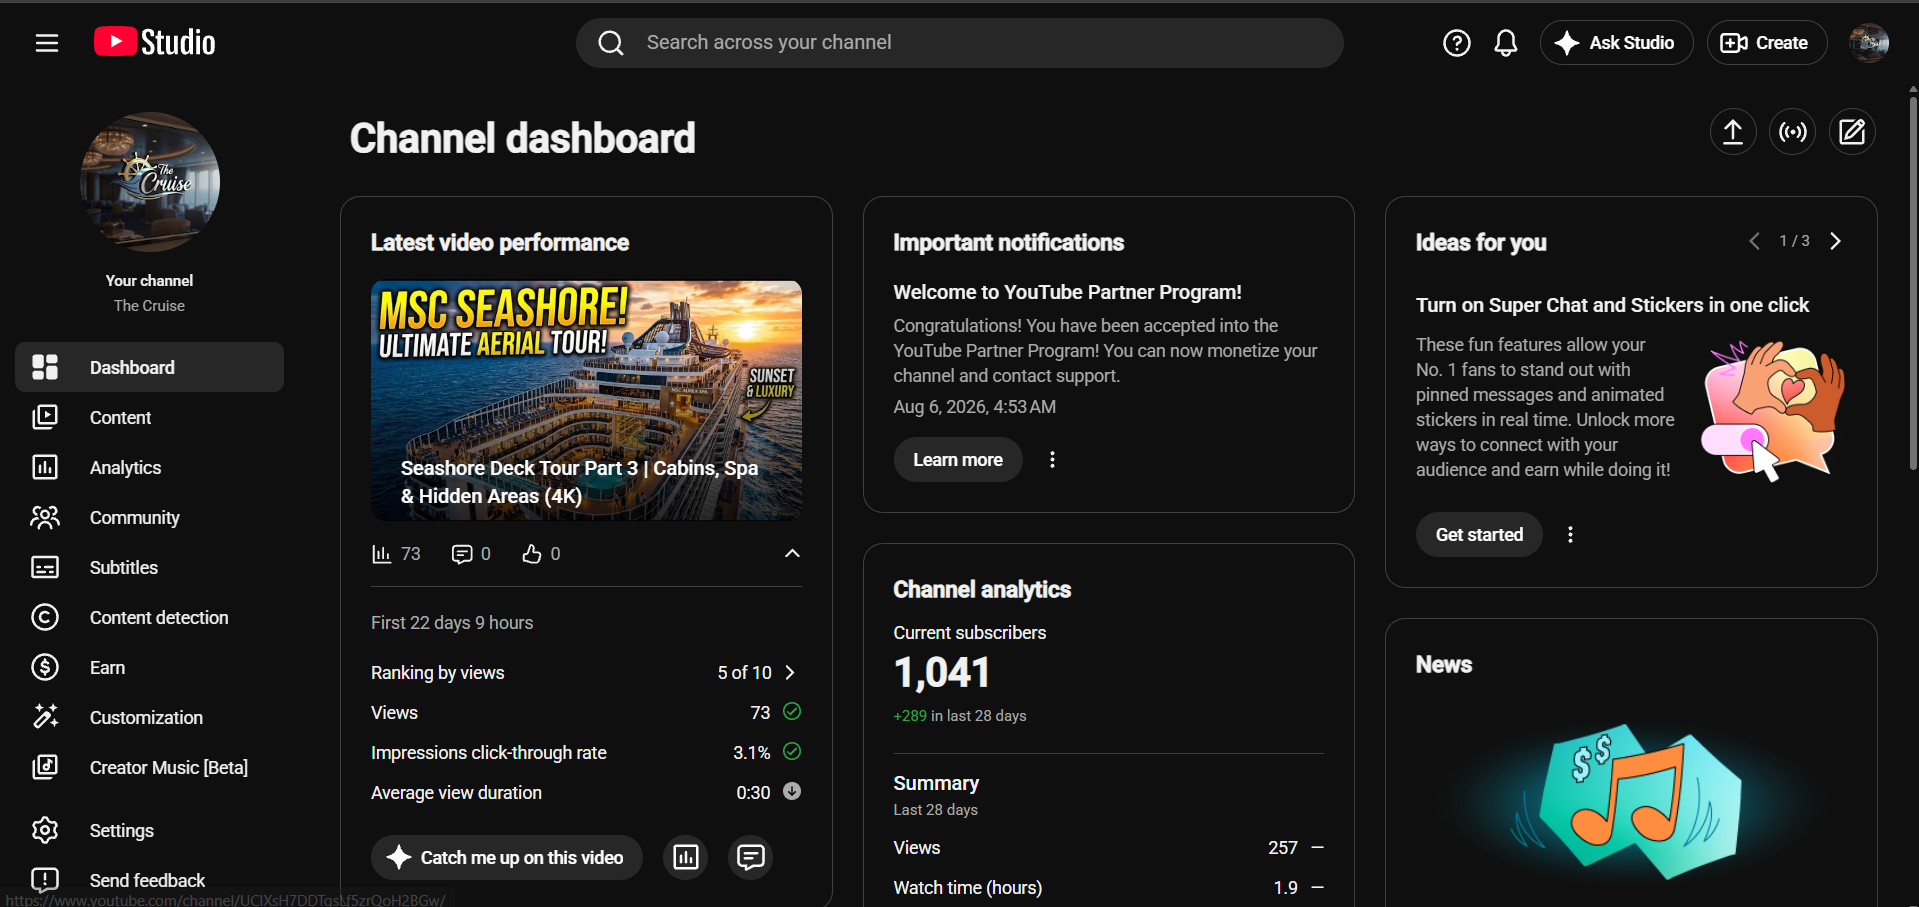Click the Create button
This screenshot has width=1919, height=907.
pyautogui.click(x=1765, y=43)
